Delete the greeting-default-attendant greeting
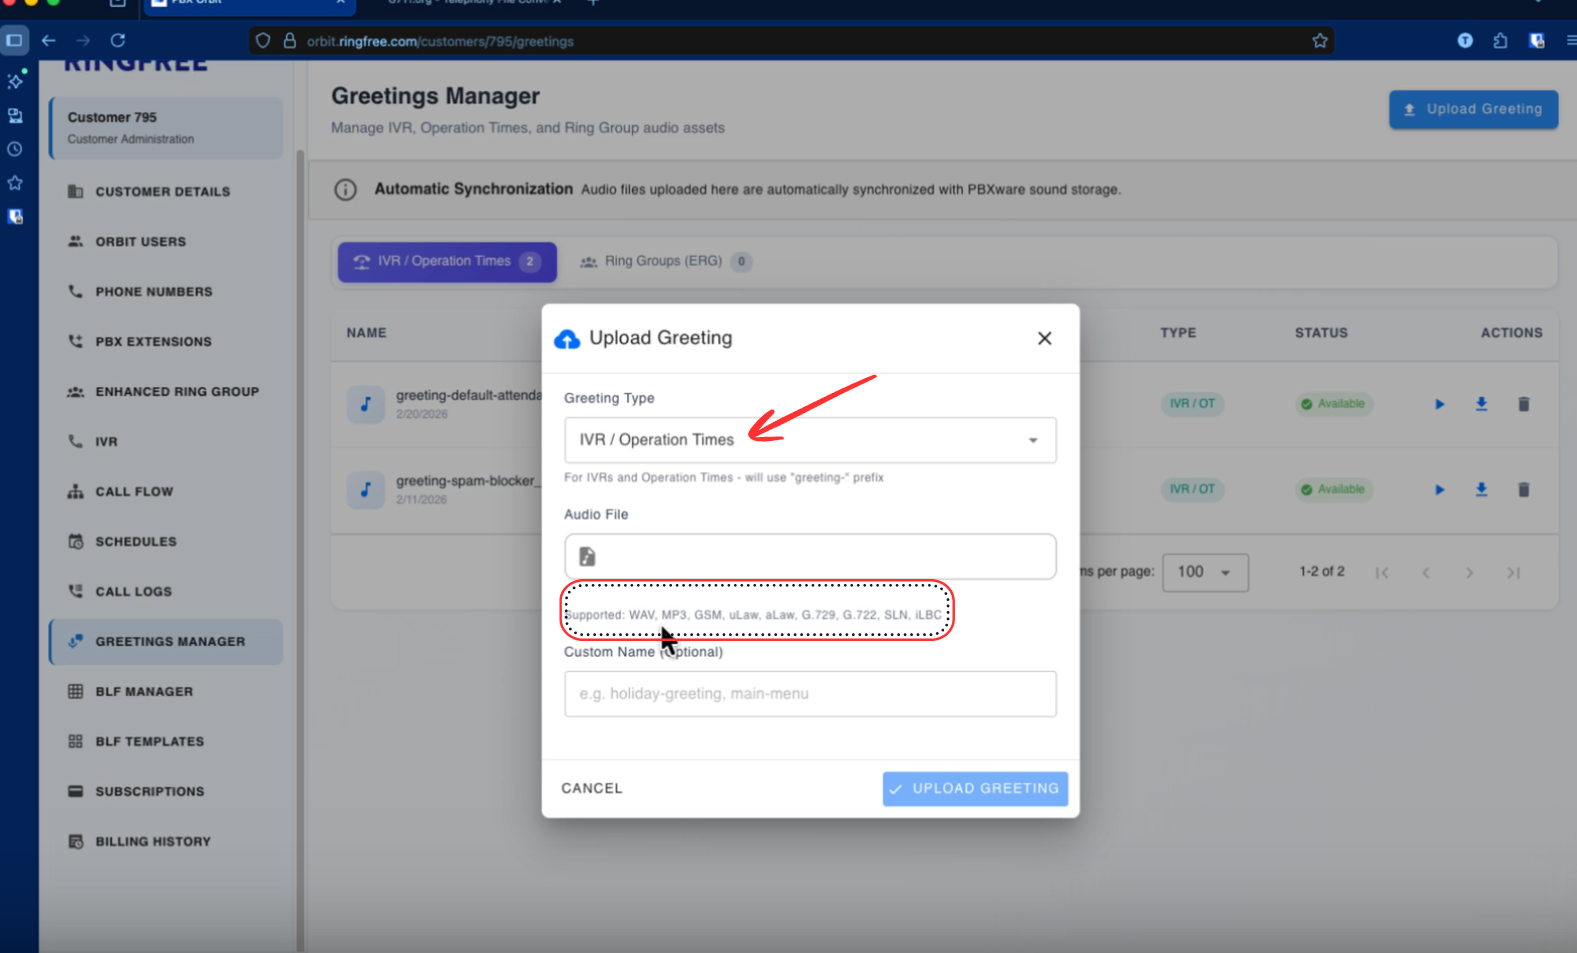 click(1523, 405)
